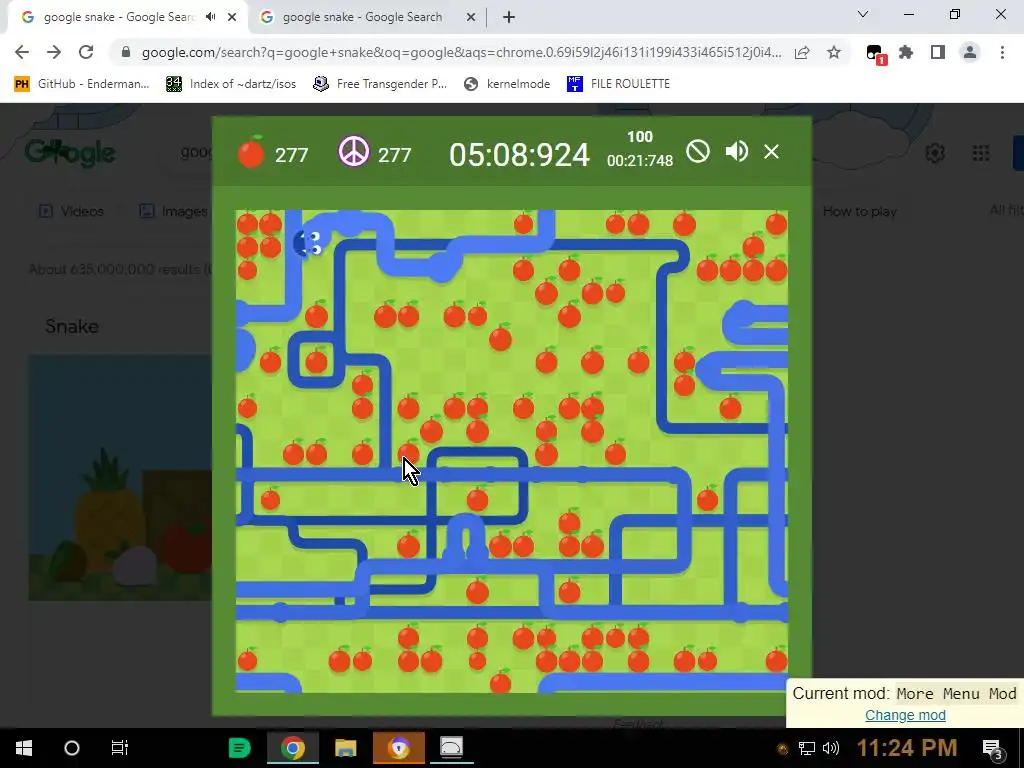
Task: Open File Explorer from the taskbar
Action: pyautogui.click(x=345, y=748)
